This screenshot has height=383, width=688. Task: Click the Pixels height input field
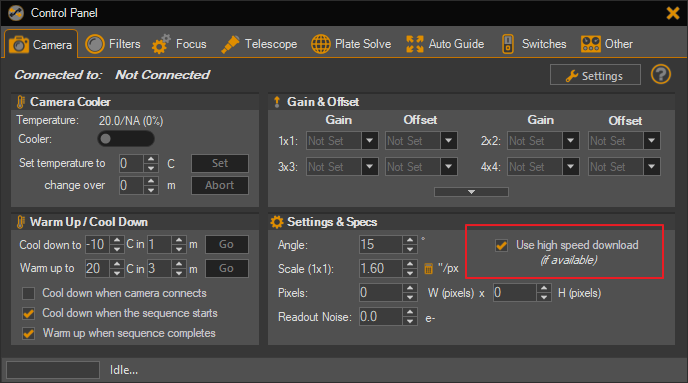(515, 293)
